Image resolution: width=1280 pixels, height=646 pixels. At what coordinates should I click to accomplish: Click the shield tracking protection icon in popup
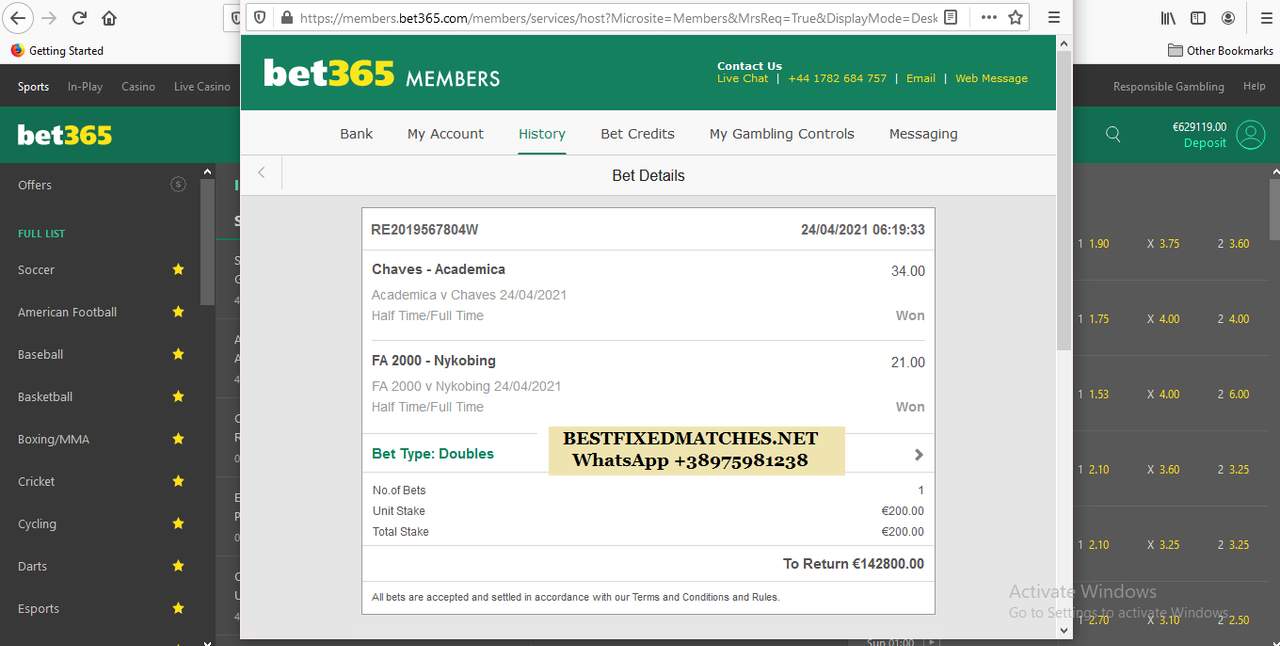(x=259, y=17)
